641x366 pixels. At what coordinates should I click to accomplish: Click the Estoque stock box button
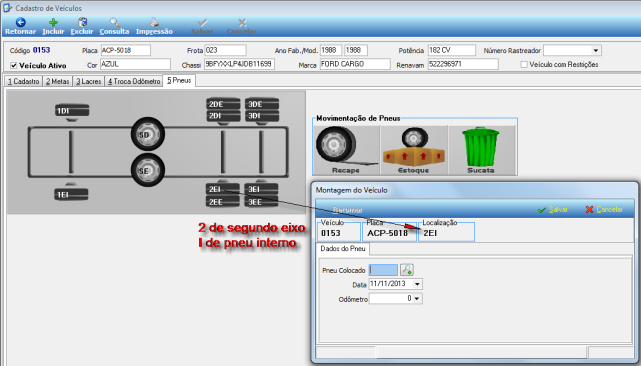coord(414,150)
